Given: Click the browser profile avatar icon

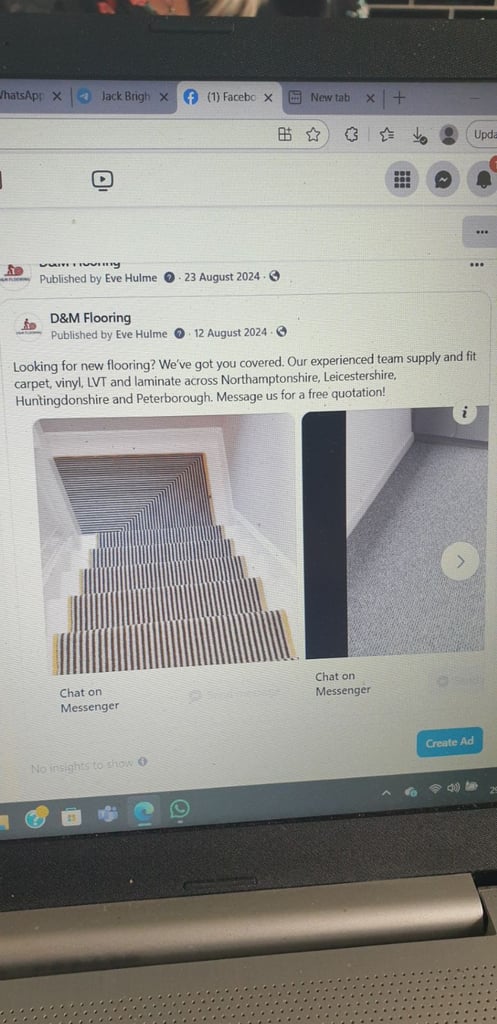Looking at the screenshot, I should click(x=449, y=135).
